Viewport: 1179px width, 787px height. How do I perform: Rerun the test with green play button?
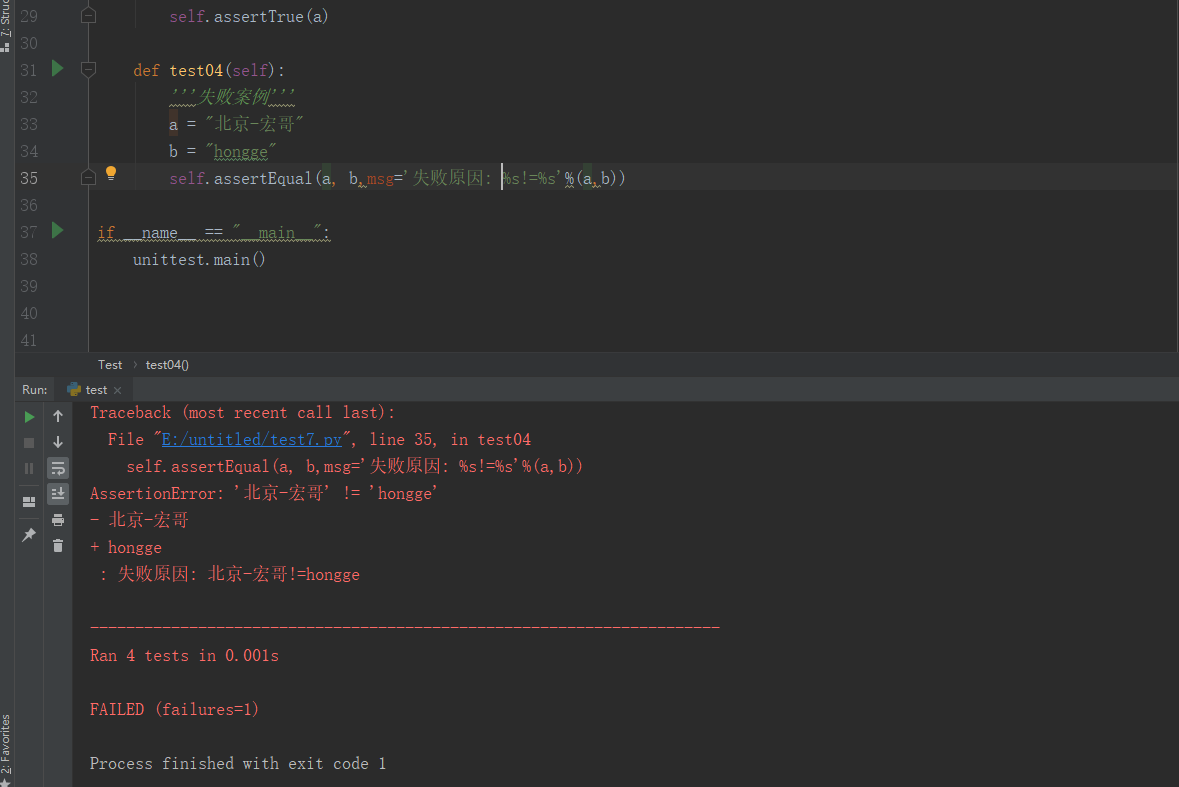(x=29, y=416)
